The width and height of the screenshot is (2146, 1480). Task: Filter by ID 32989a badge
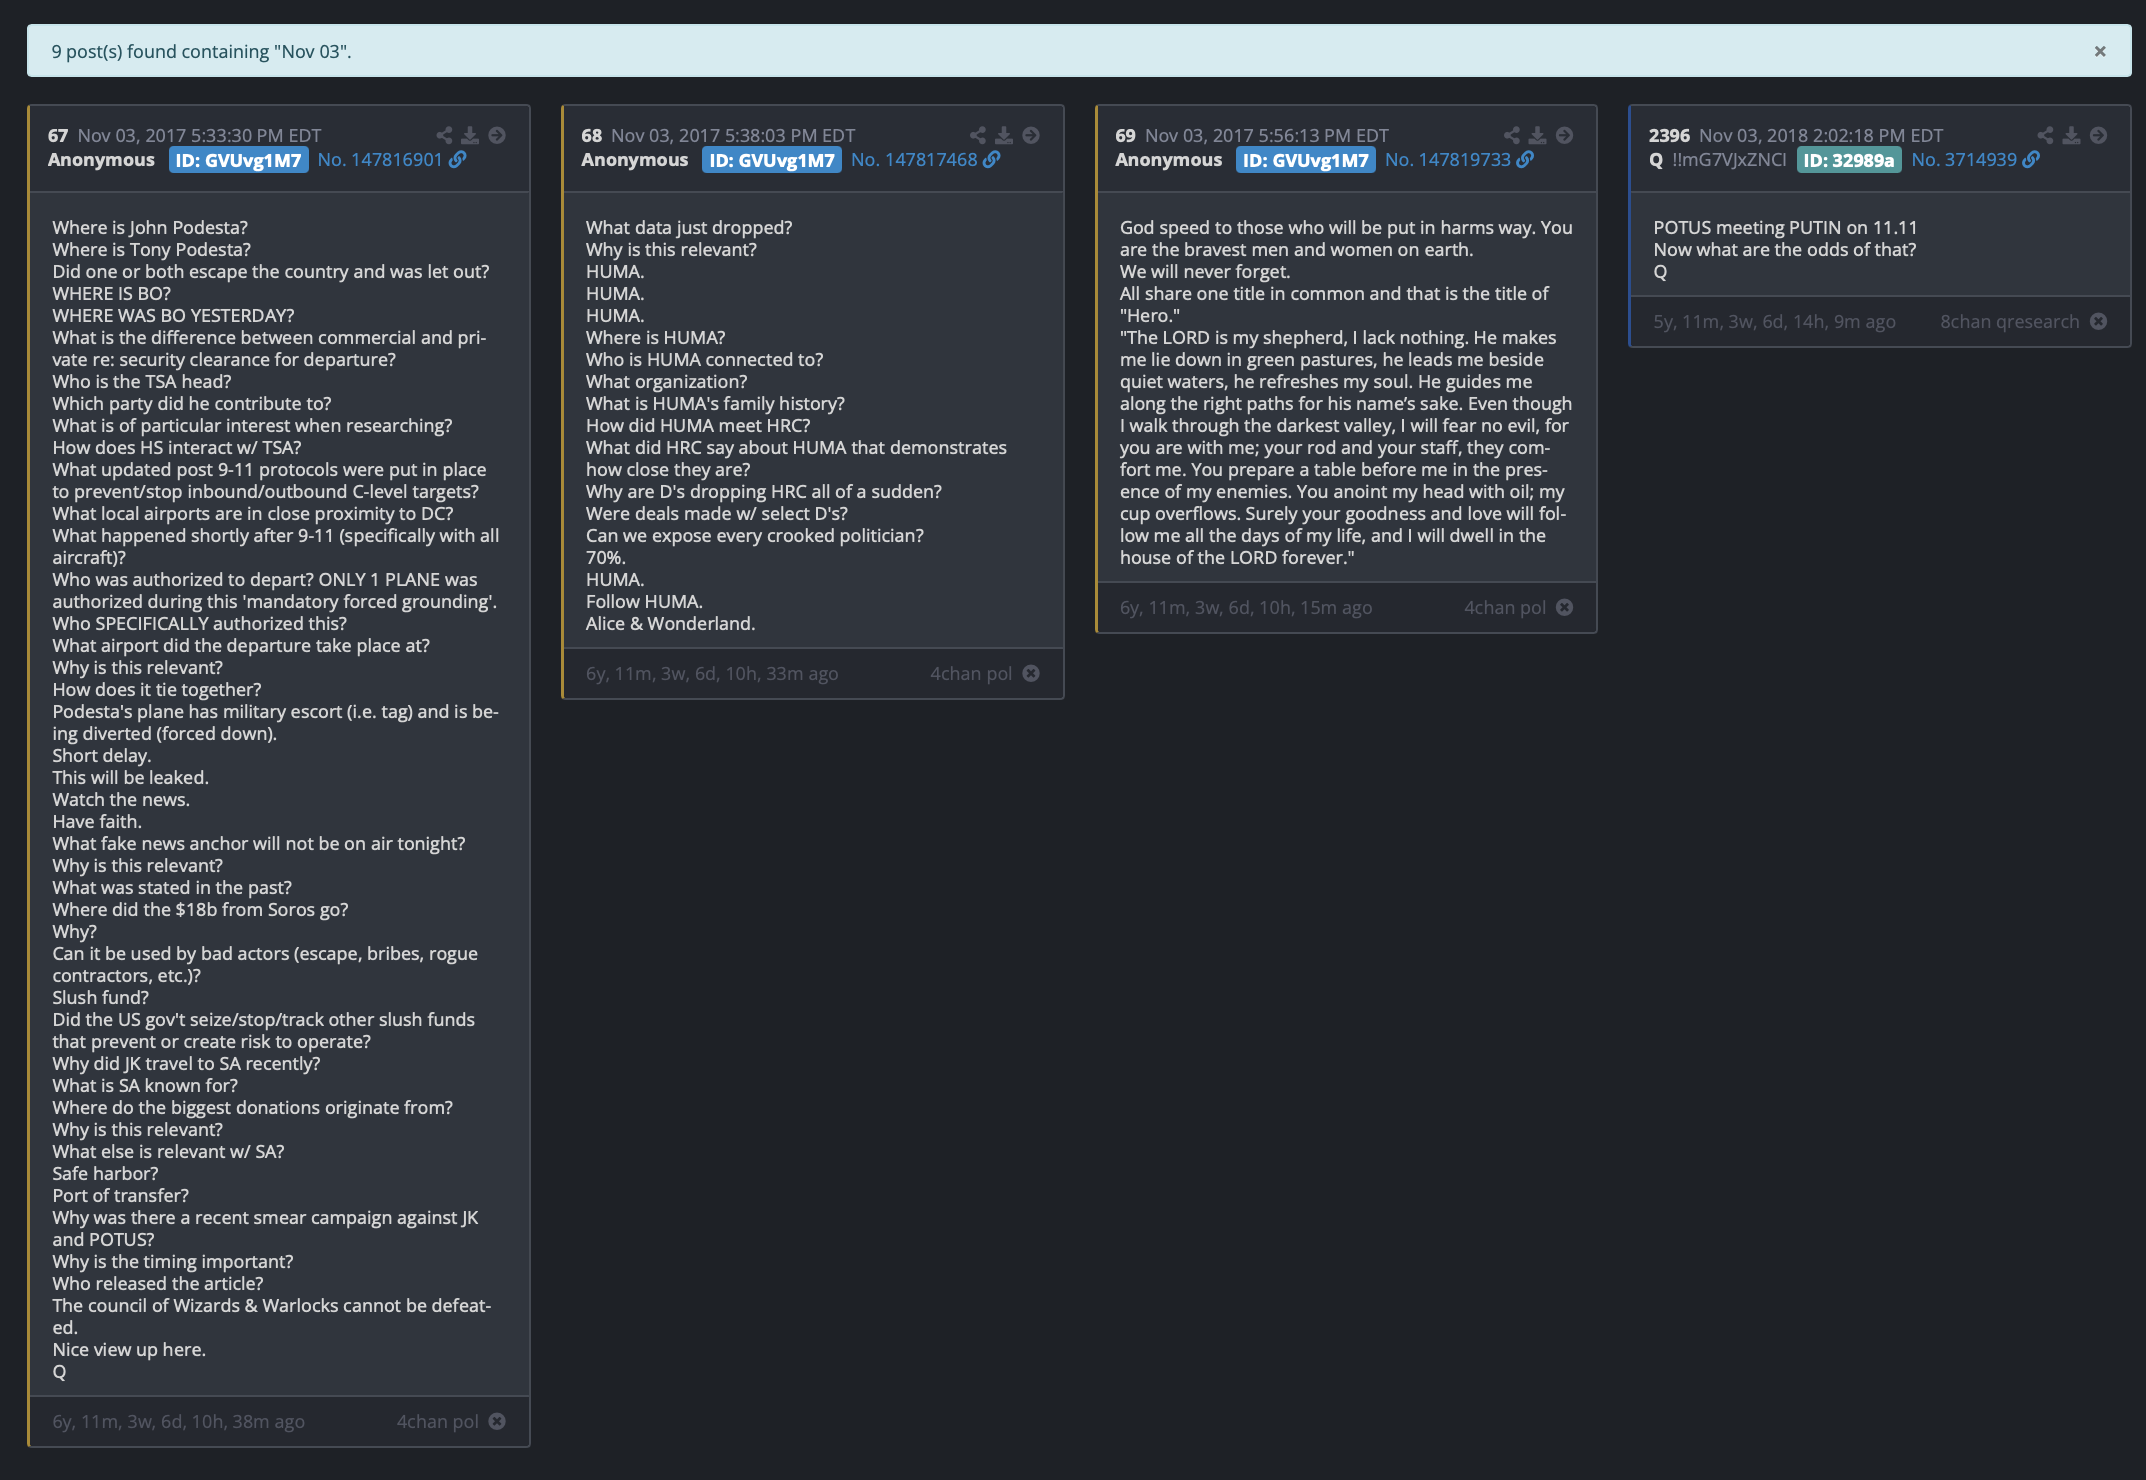tap(1849, 160)
